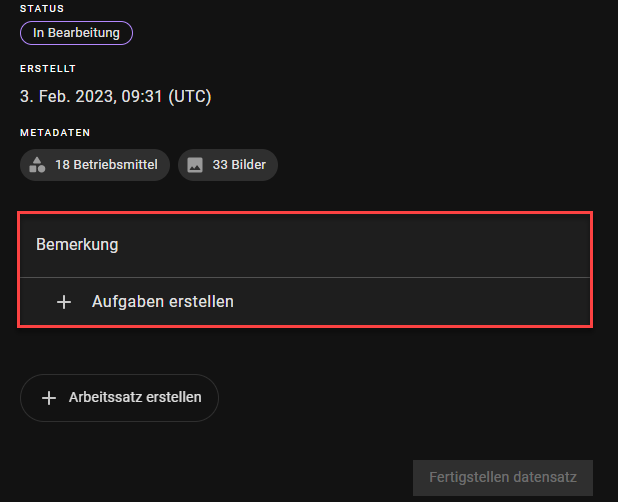Click the number 18 in the Betriebsmittel chip
Viewport: 618px width, 502px height.
(62, 165)
